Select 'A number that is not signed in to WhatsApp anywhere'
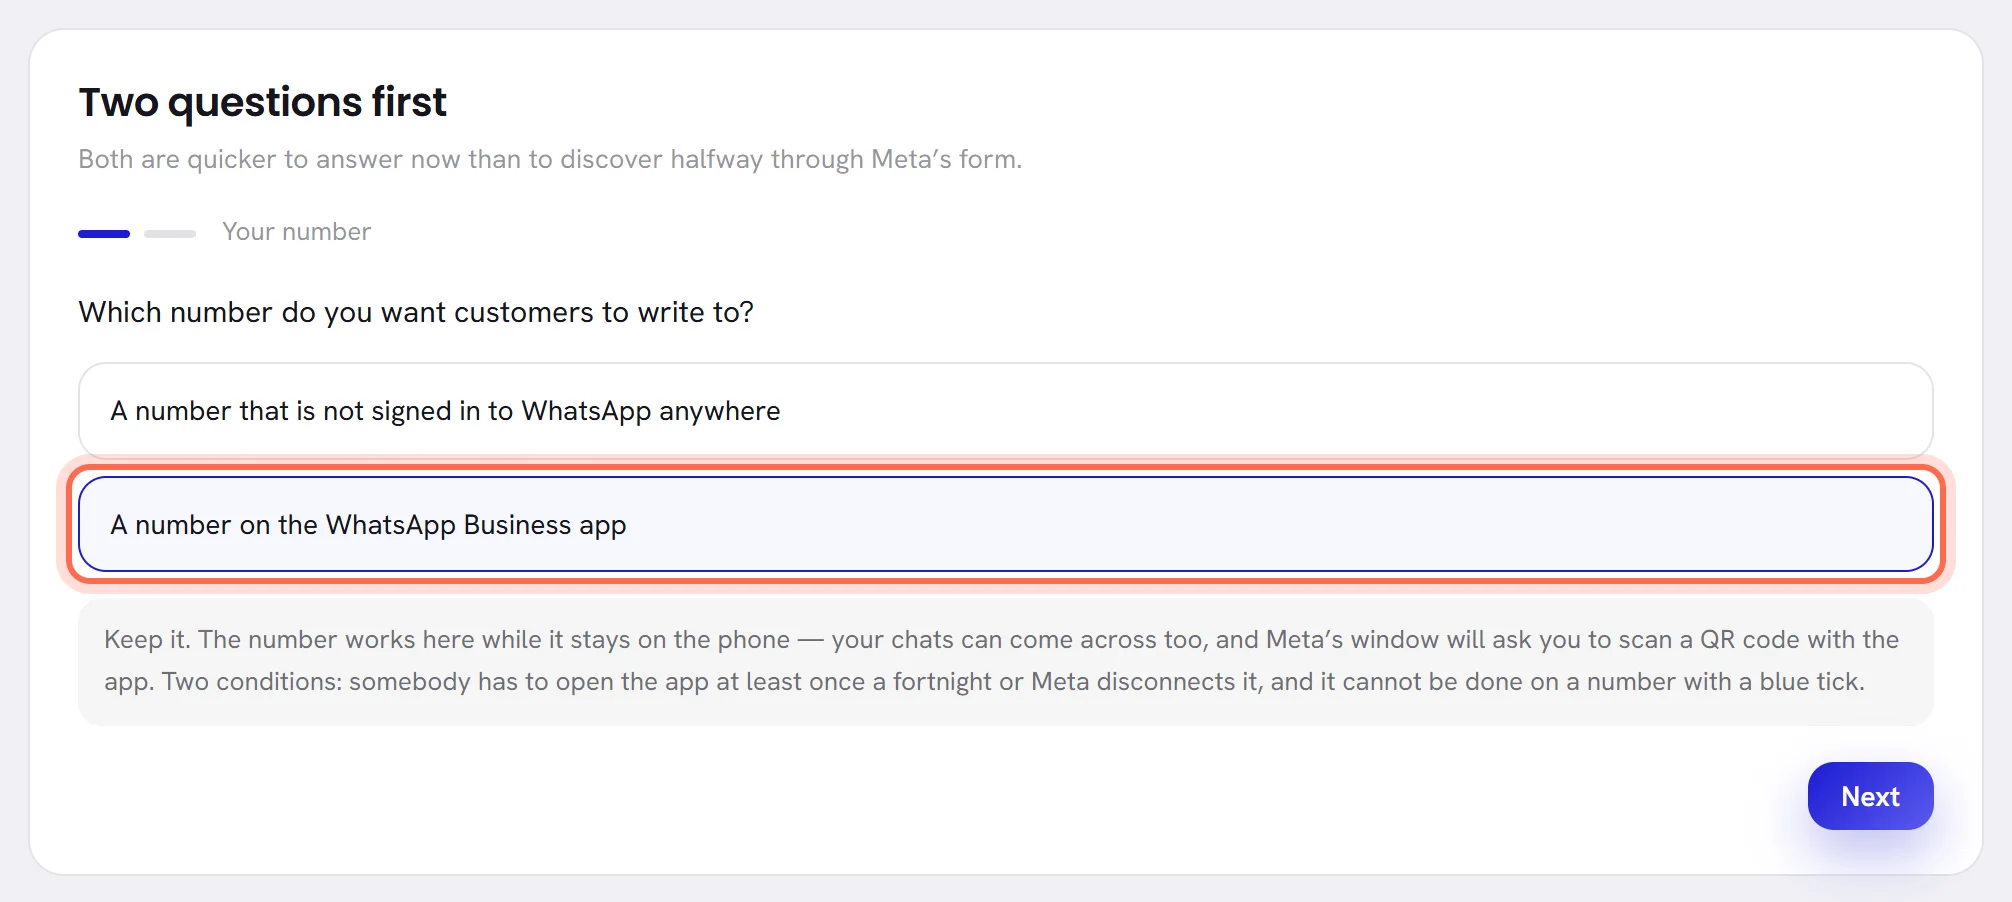This screenshot has height=902, width=2012. (1005, 411)
